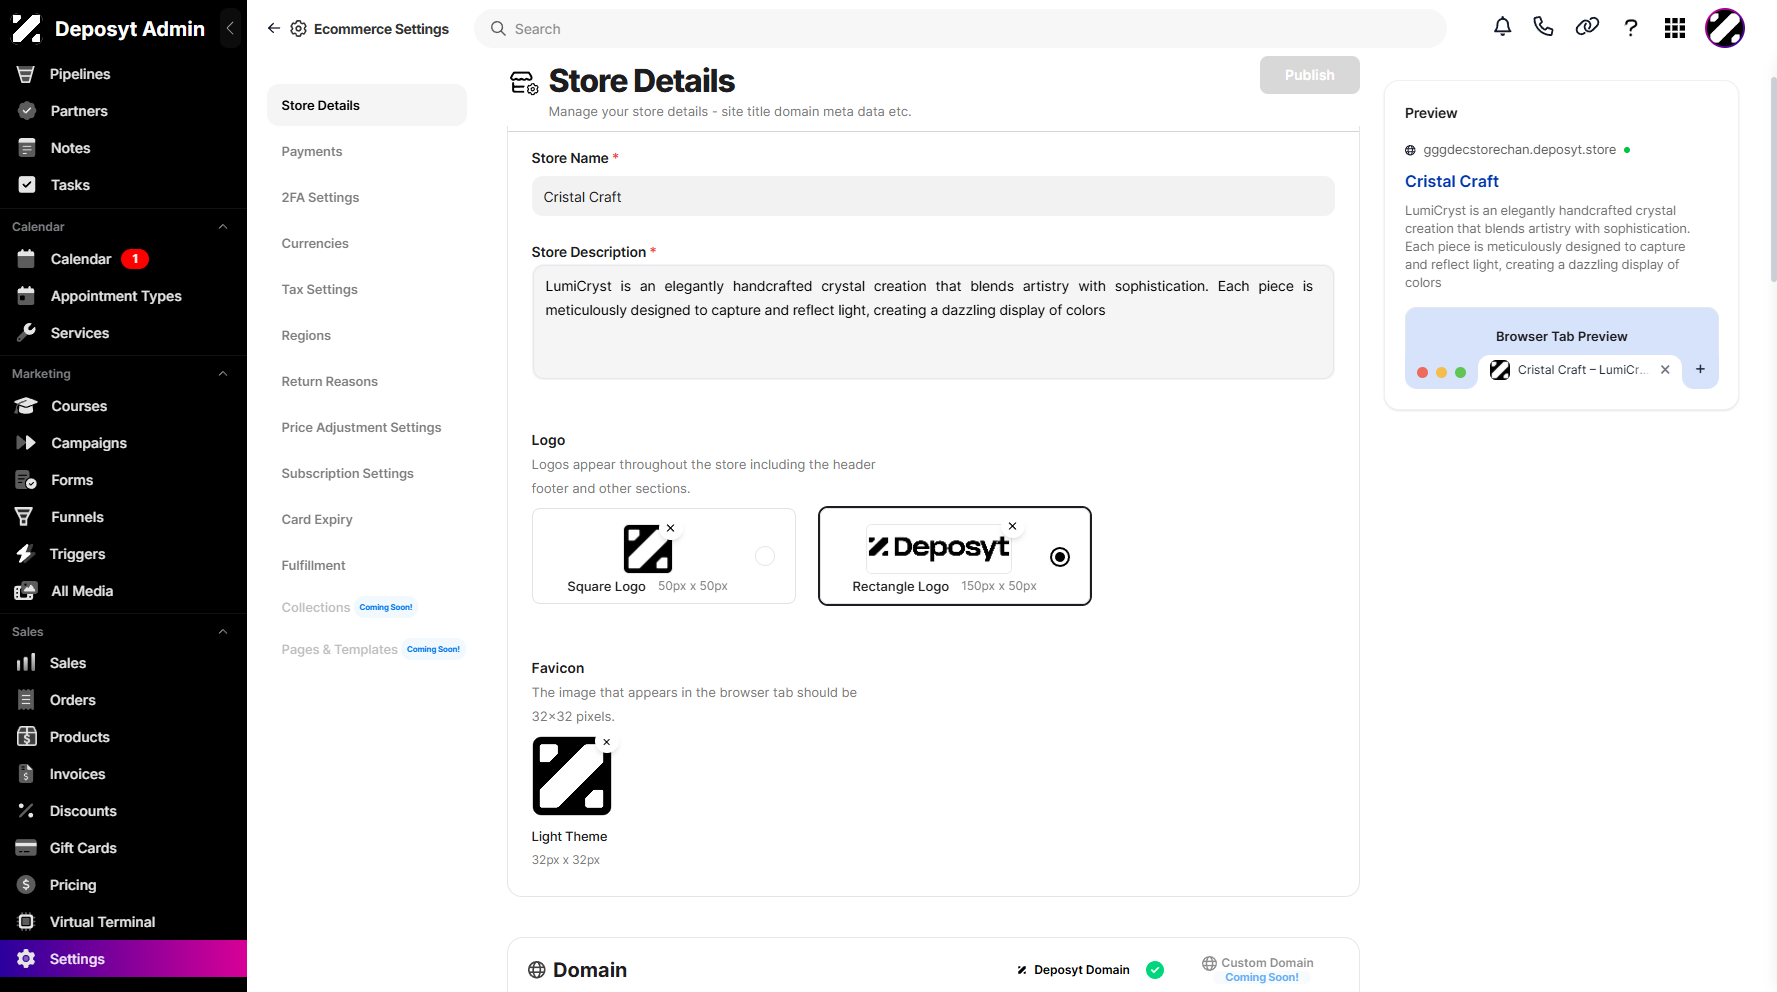Click the link chain icon in header

click(1587, 28)
